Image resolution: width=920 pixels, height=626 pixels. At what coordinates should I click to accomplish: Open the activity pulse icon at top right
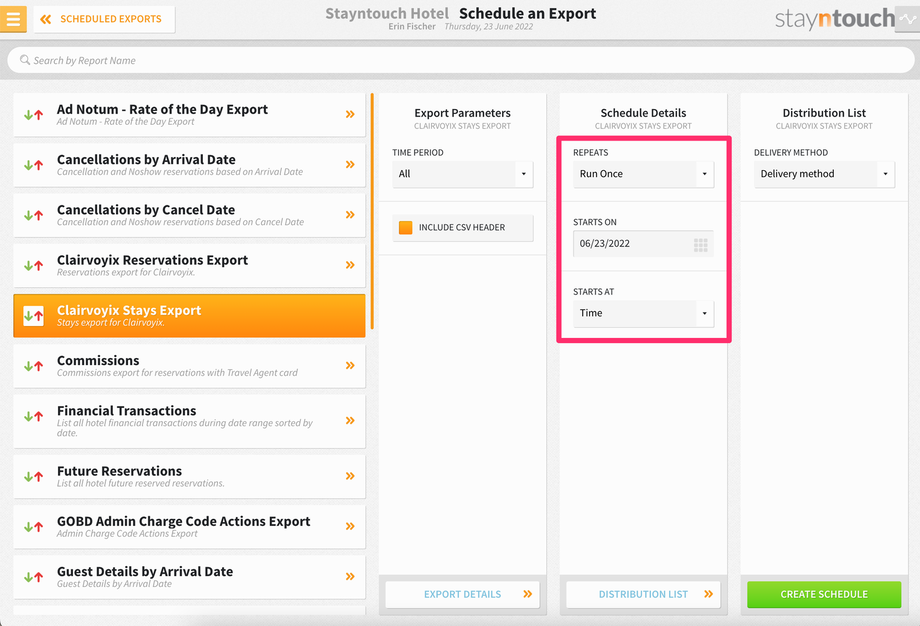tap(908, 19)
